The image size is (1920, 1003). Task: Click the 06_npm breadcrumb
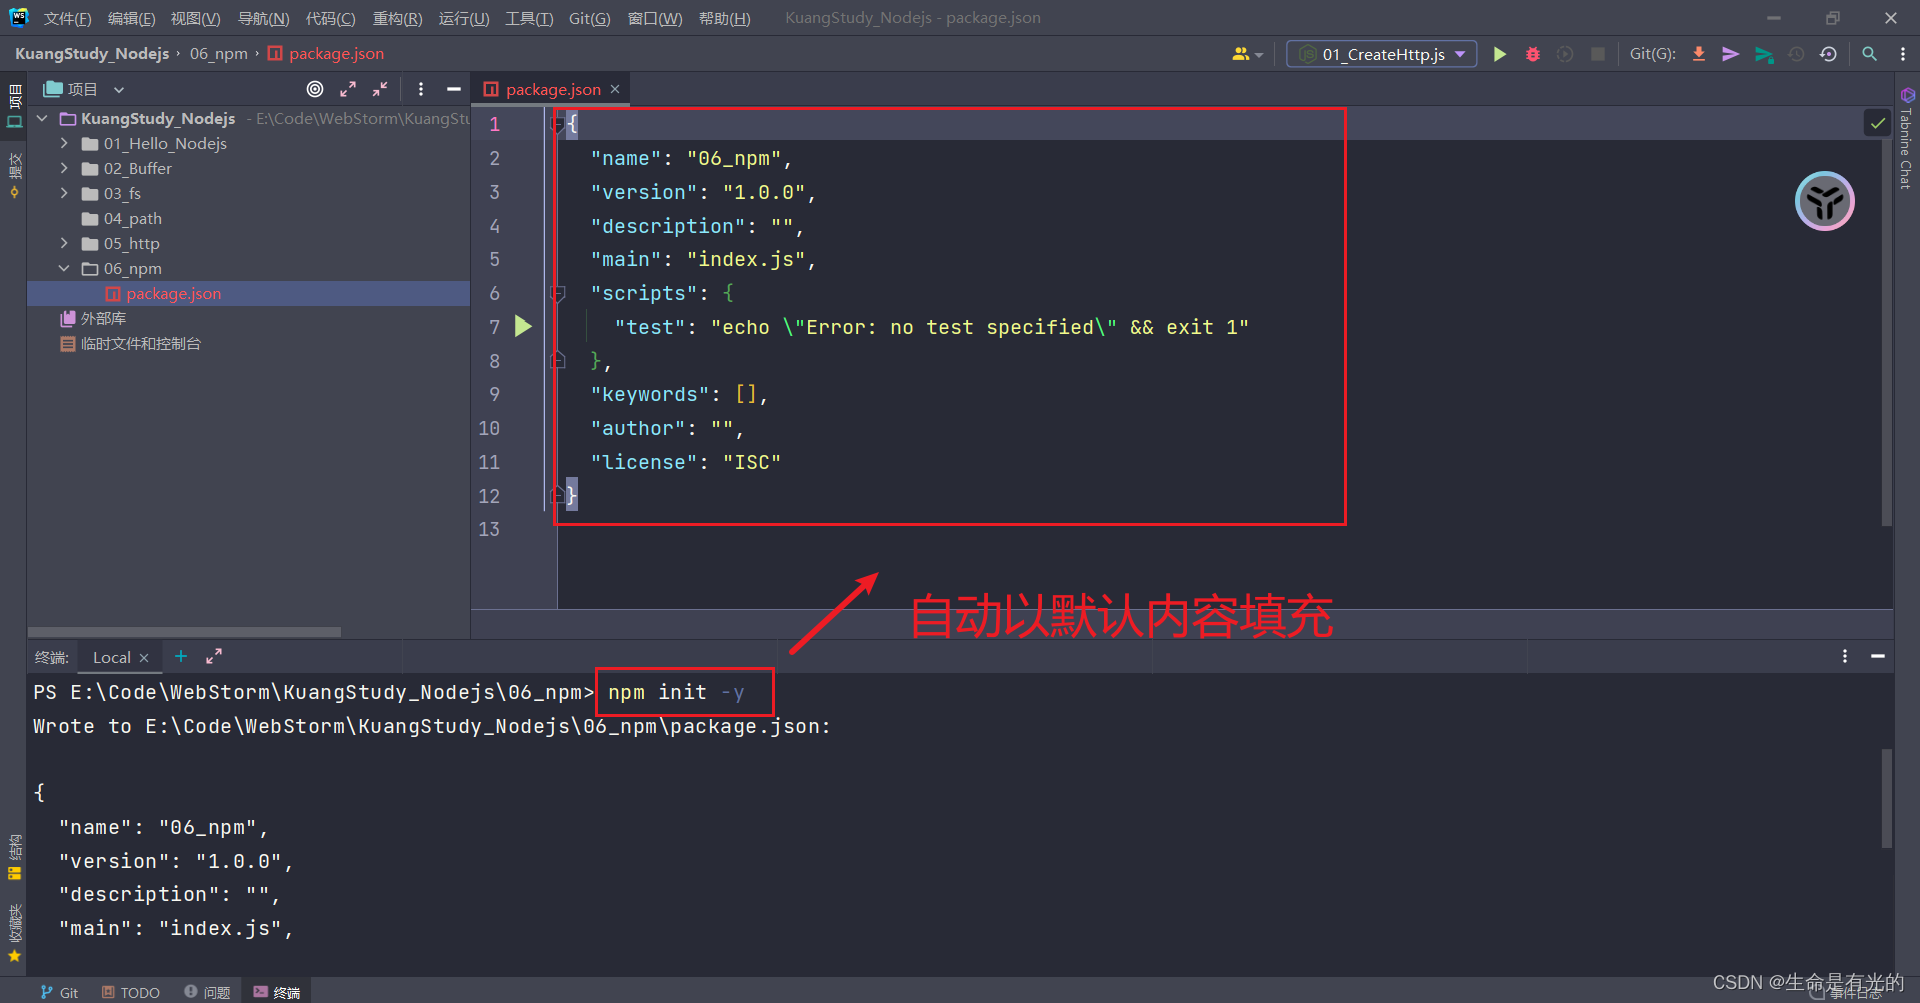click(218, 53)
